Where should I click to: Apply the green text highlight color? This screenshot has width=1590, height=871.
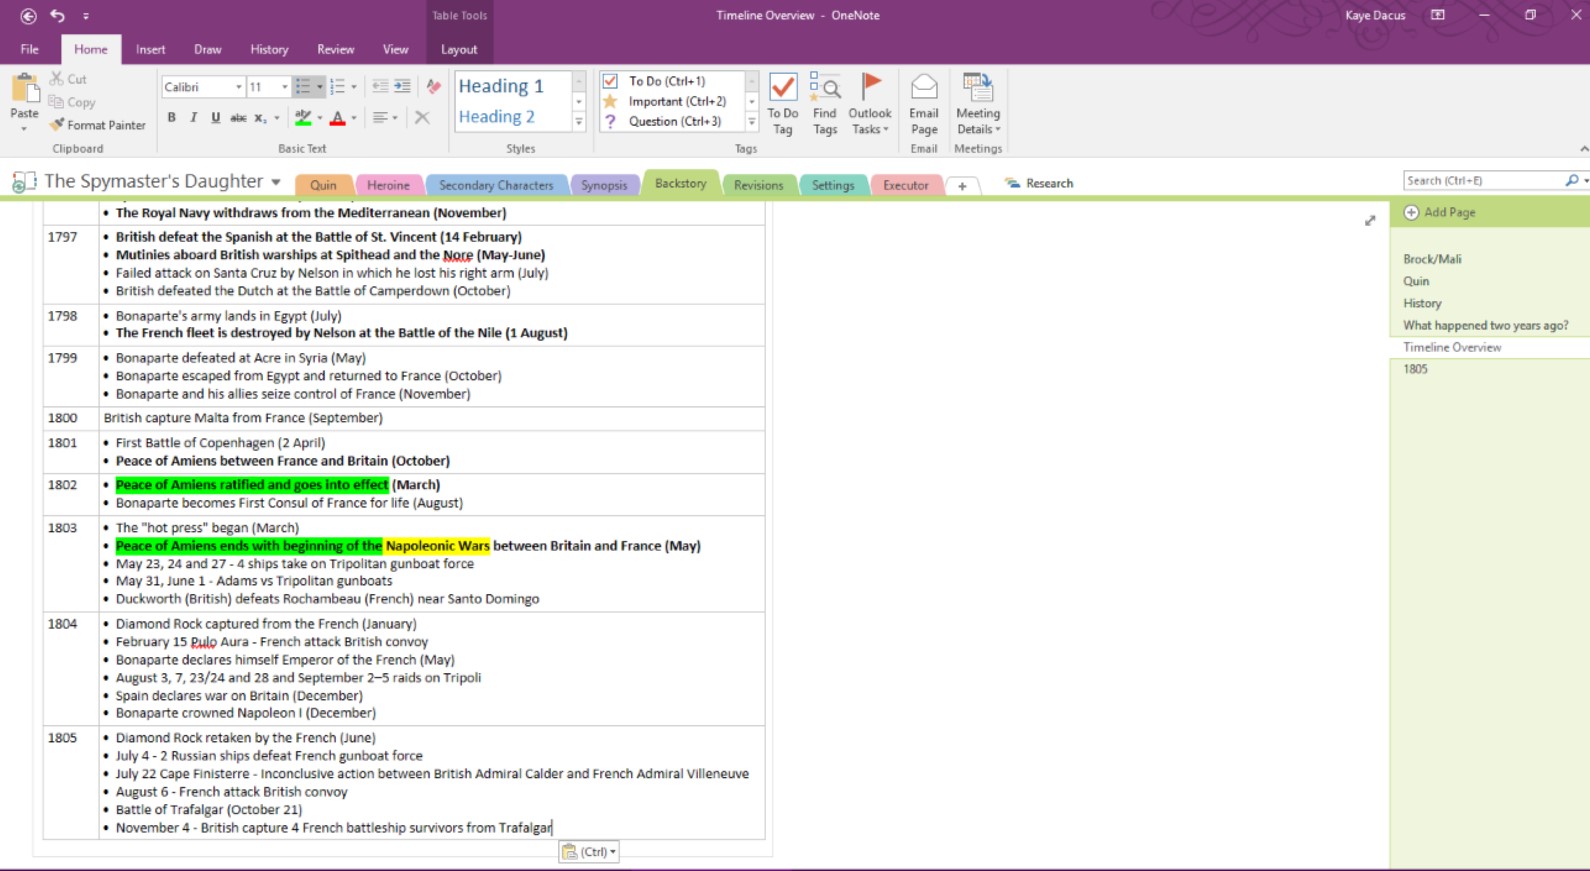[x=303, y=118]
